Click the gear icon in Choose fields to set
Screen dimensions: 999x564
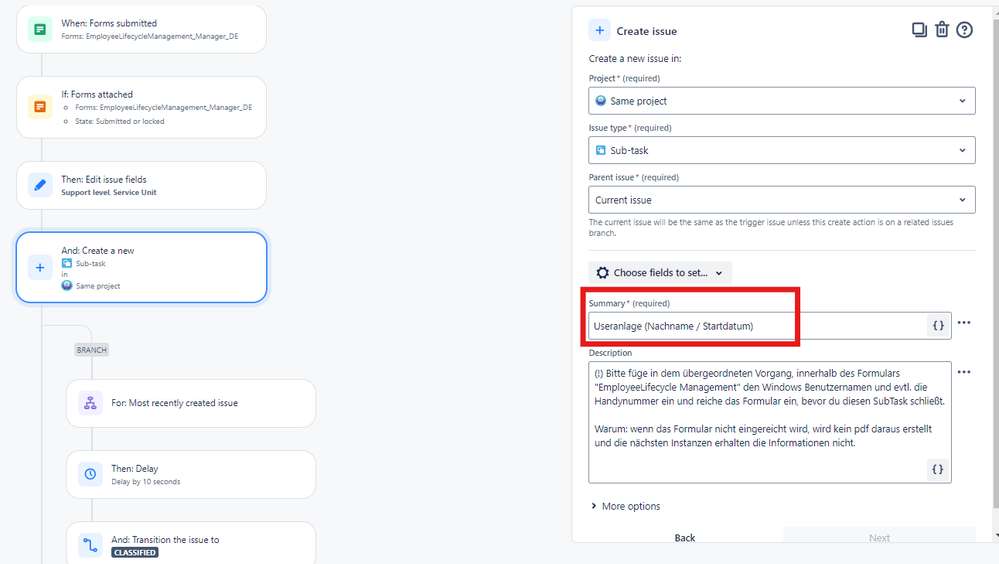click(x=602, y=273)
